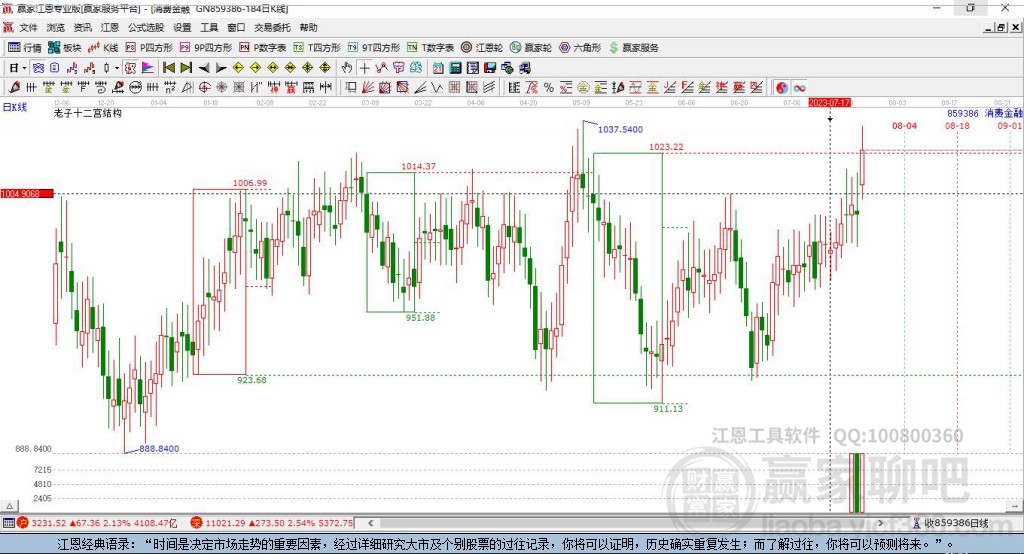Open the 六角形 tool
This screenshot has width=1024, height=554.
click(580, 47)
